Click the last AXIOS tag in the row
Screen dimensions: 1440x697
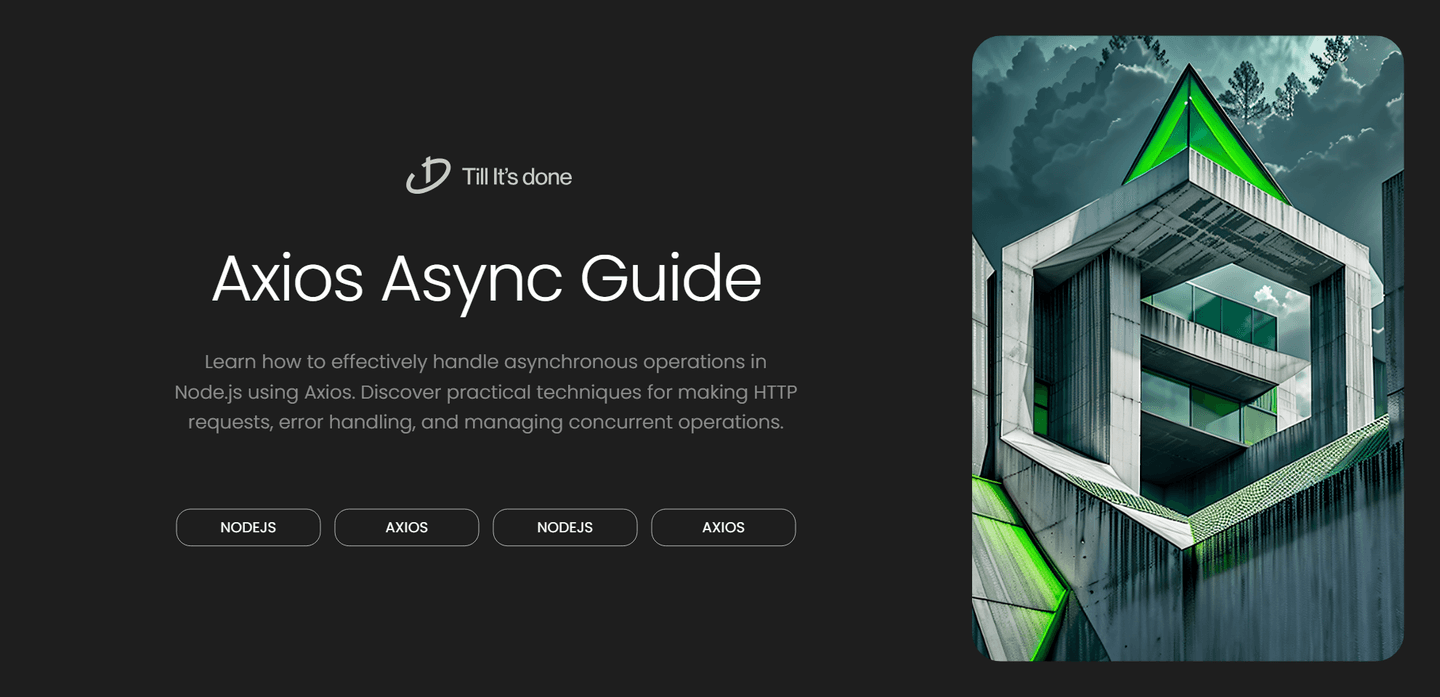pyautogui.click(x=723, y=527)
